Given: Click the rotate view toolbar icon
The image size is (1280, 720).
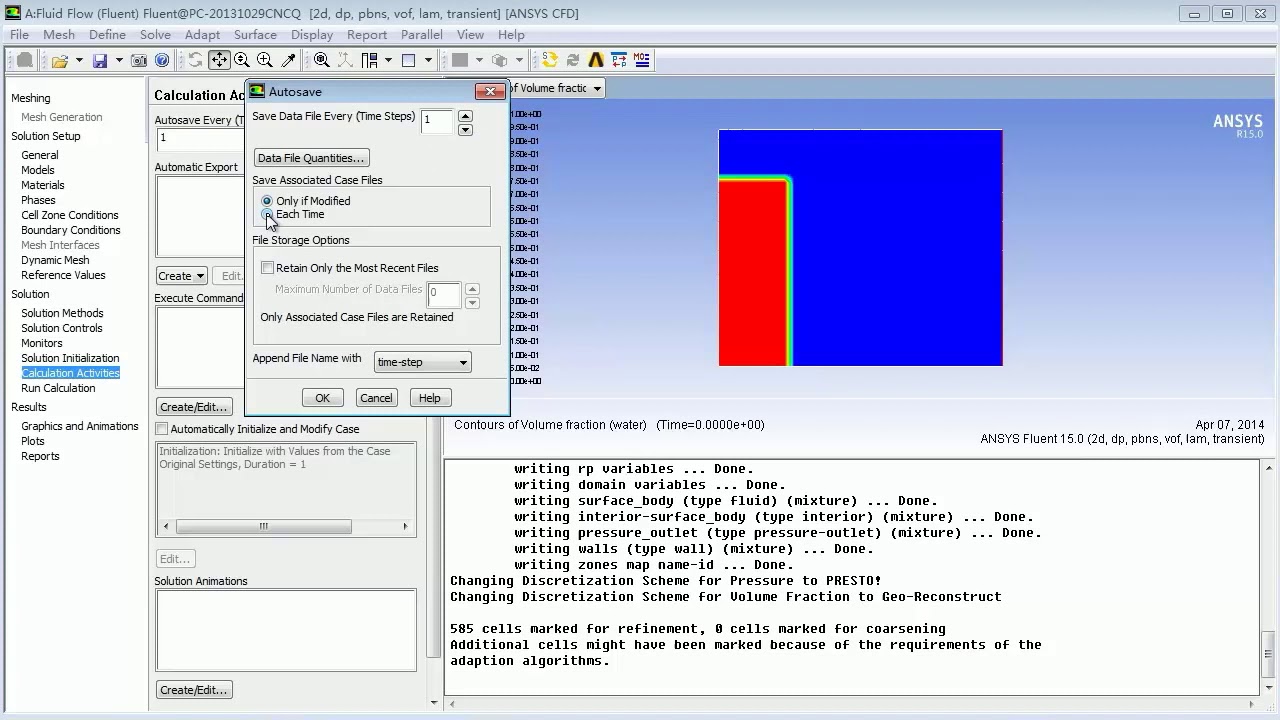Looking at the screenshot, I should (x=195, y=60).
